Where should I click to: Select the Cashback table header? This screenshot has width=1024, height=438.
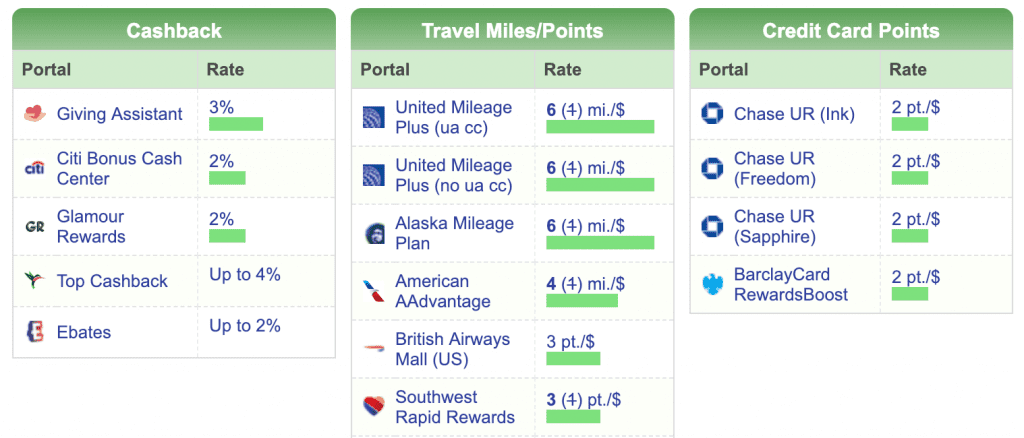174,31
